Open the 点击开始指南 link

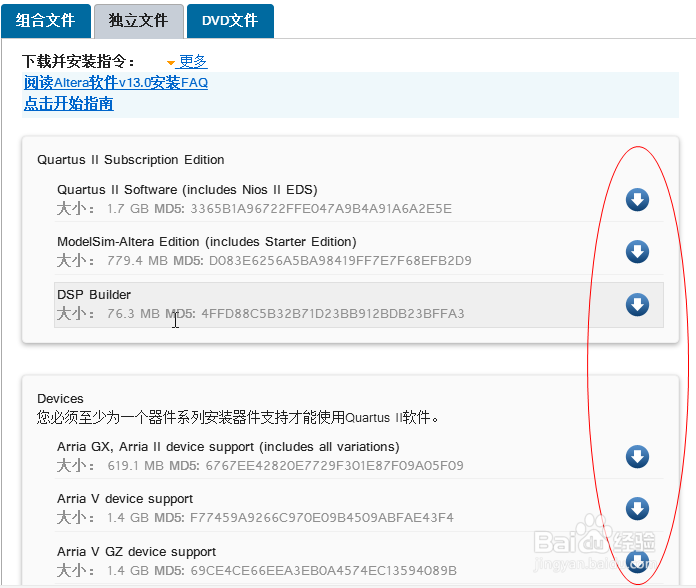coord(69,104)
